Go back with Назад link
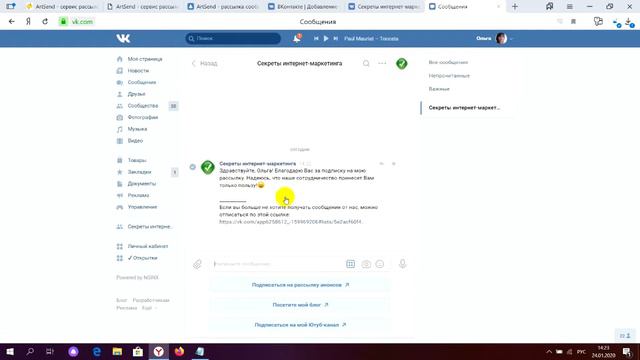Image resolution: width=640 pixels, height=360 pixels. (x=205, y=63)
